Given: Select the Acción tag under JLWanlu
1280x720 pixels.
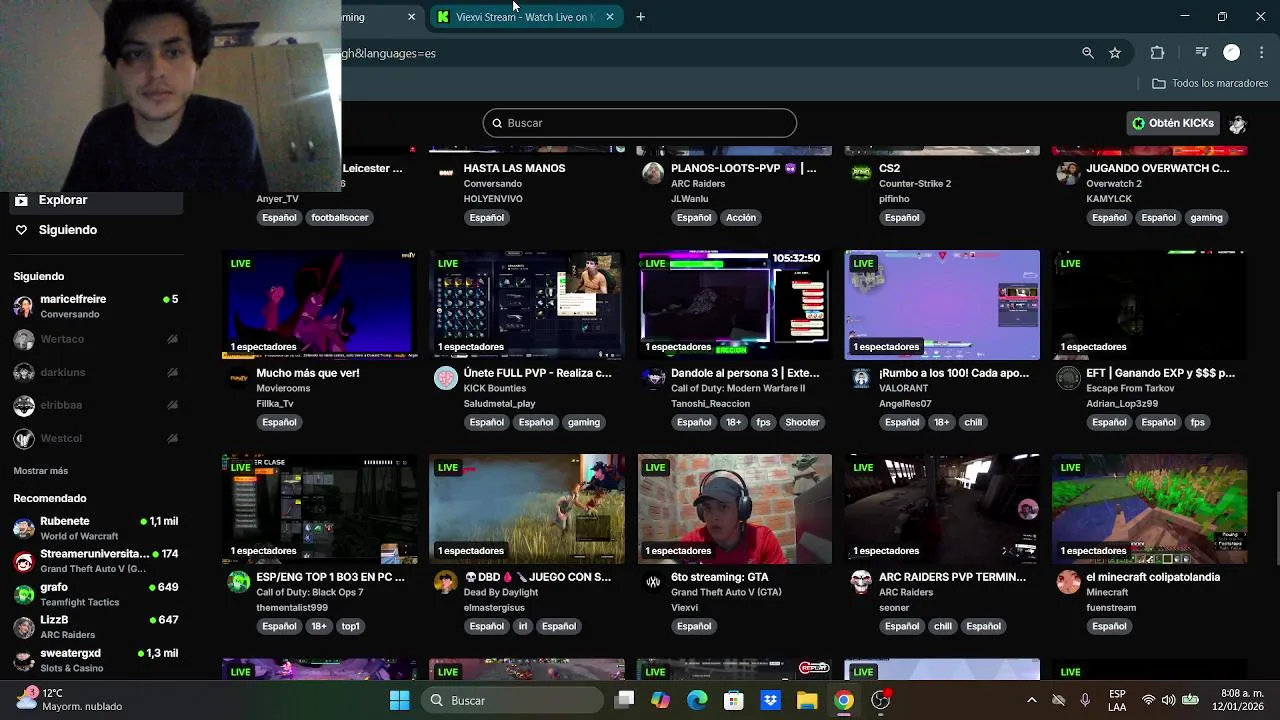Looking at the screenshot, I should 741,218.
